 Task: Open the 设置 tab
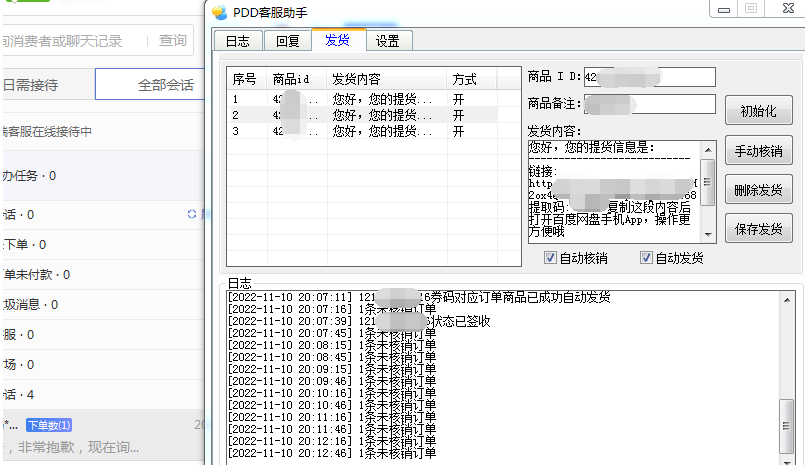388,41
